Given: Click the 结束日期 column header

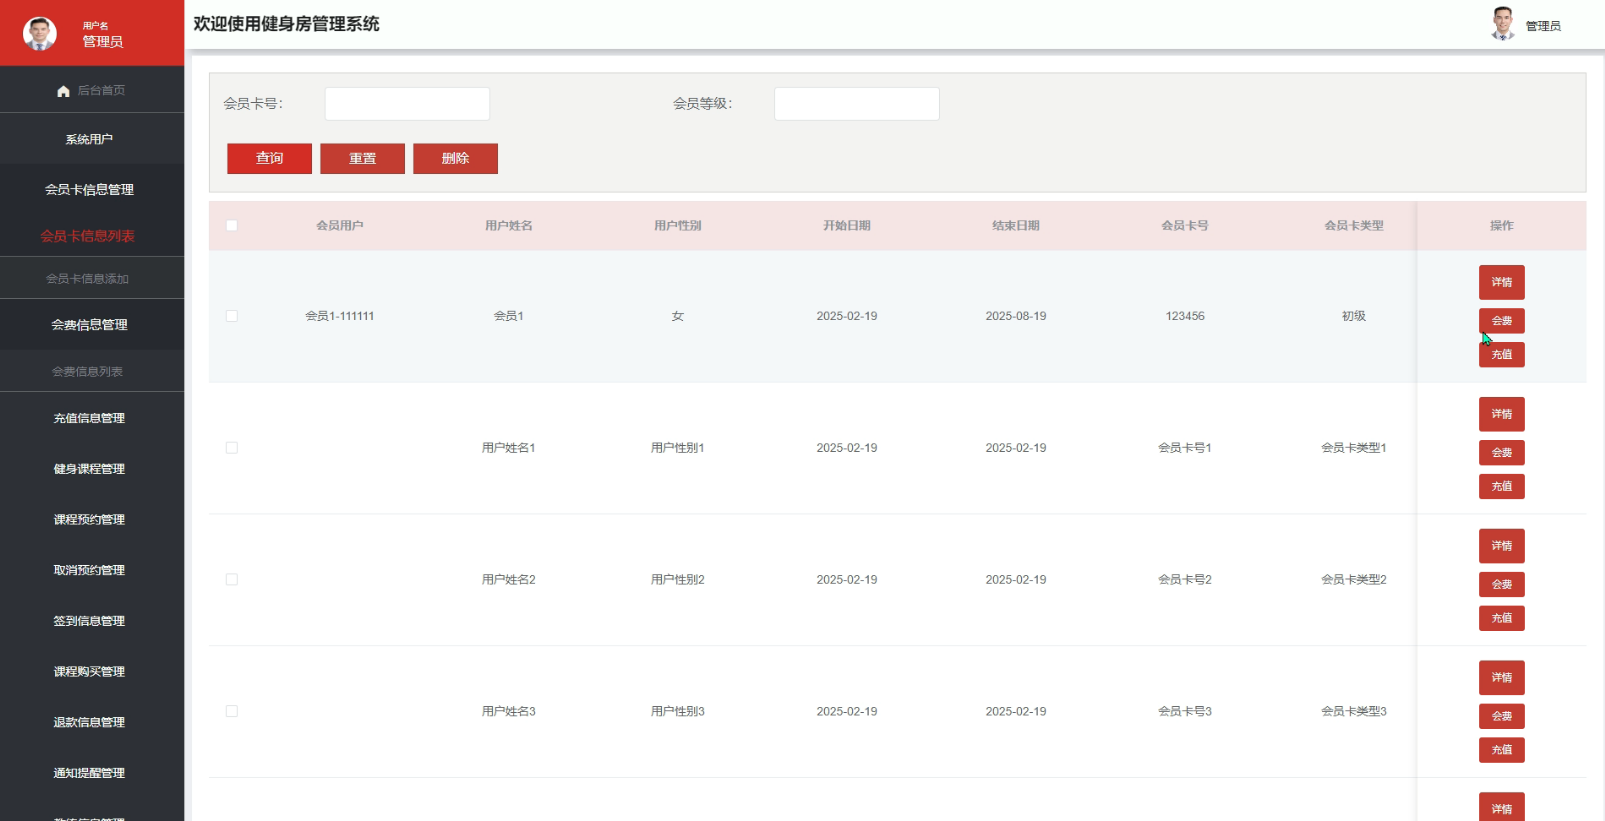Looking at the screenshot, I should [1016, 226].
